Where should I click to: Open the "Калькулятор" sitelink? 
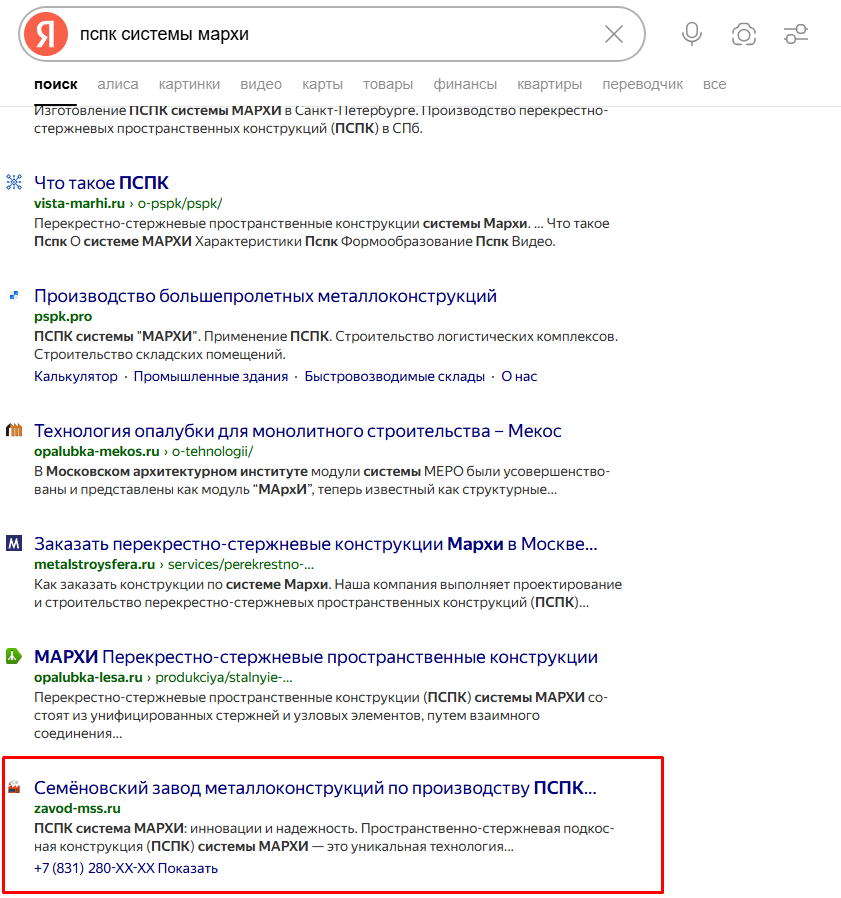[x=76, y=376]
